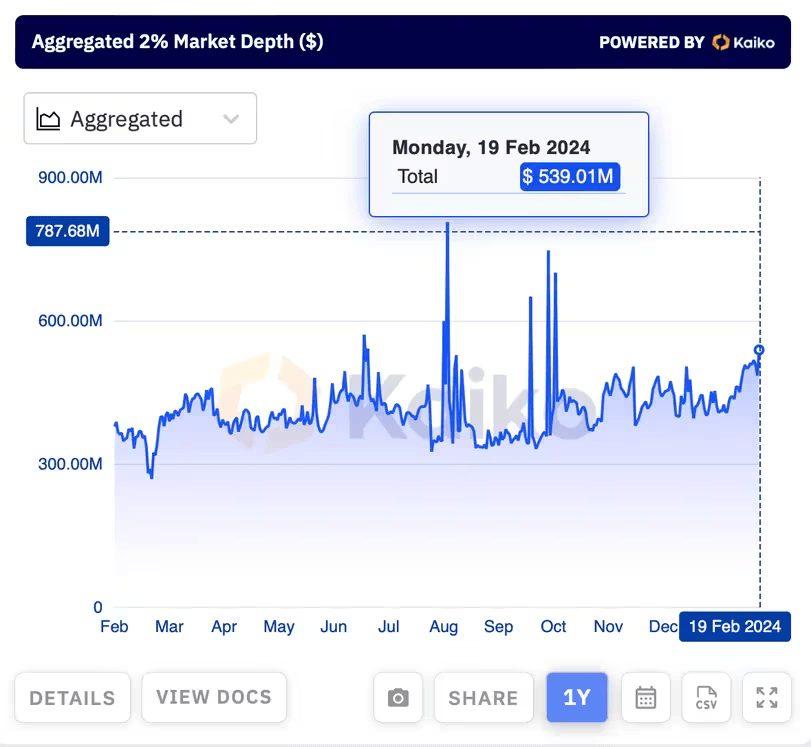Click the 787.68M y-axis value label

(67, 232)
